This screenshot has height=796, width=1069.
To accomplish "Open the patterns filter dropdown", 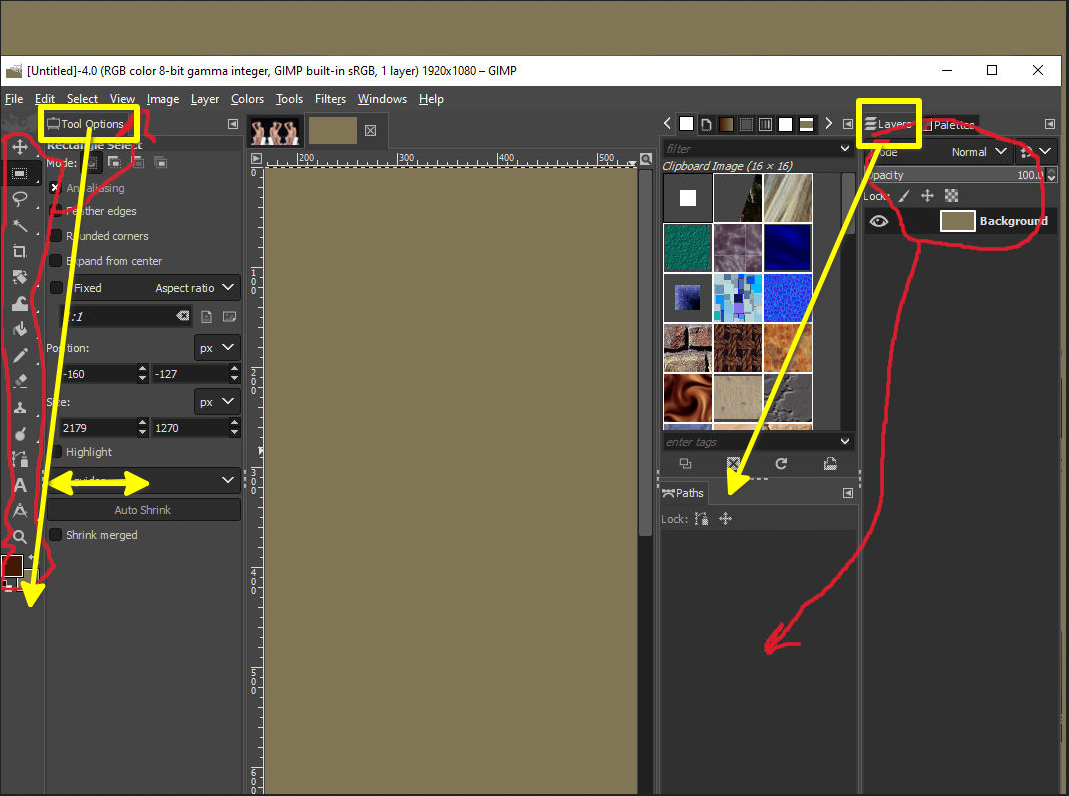I will pos(845,148).
